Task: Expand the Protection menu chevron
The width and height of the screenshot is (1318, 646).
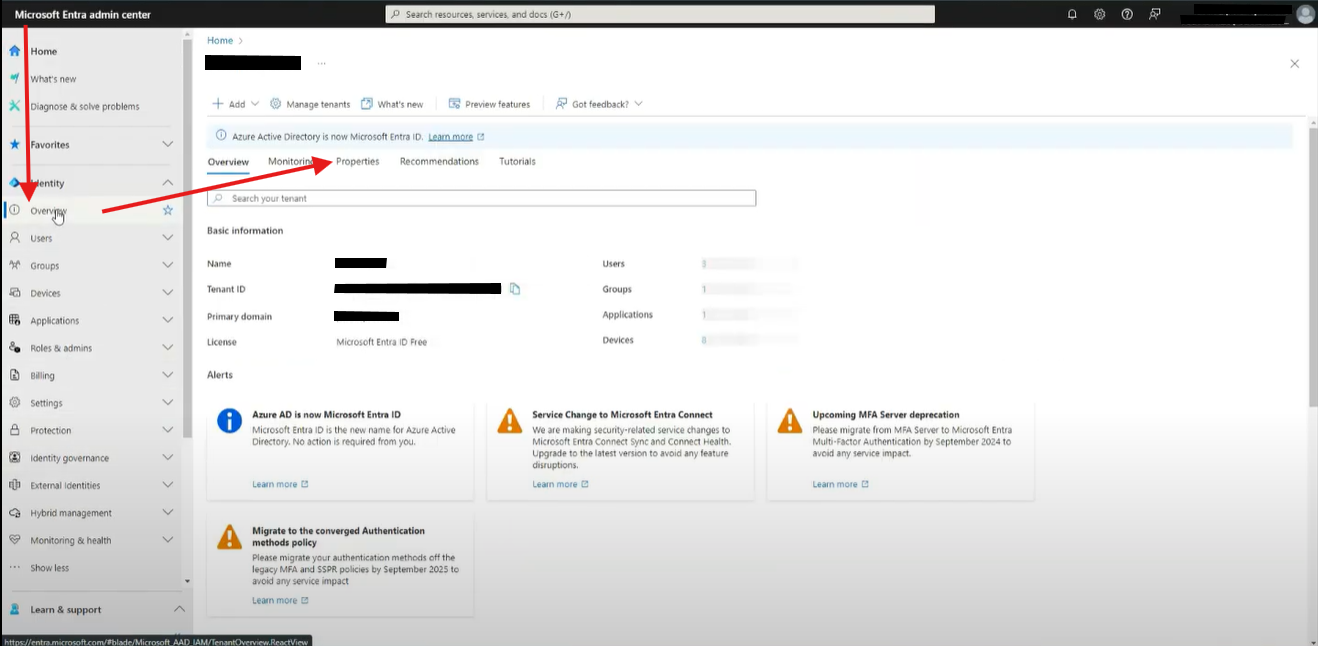Action: click(x=168, y=430)
